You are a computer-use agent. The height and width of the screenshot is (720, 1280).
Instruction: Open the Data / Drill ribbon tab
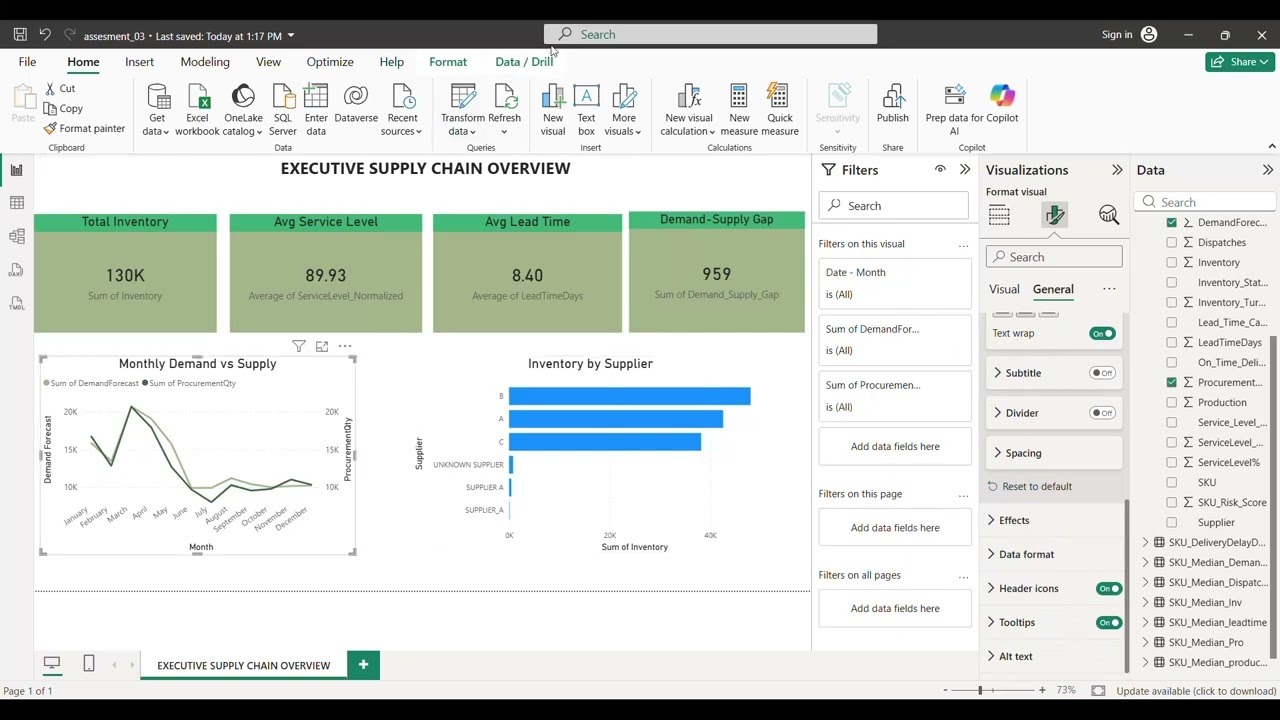(x=524, y=62)
